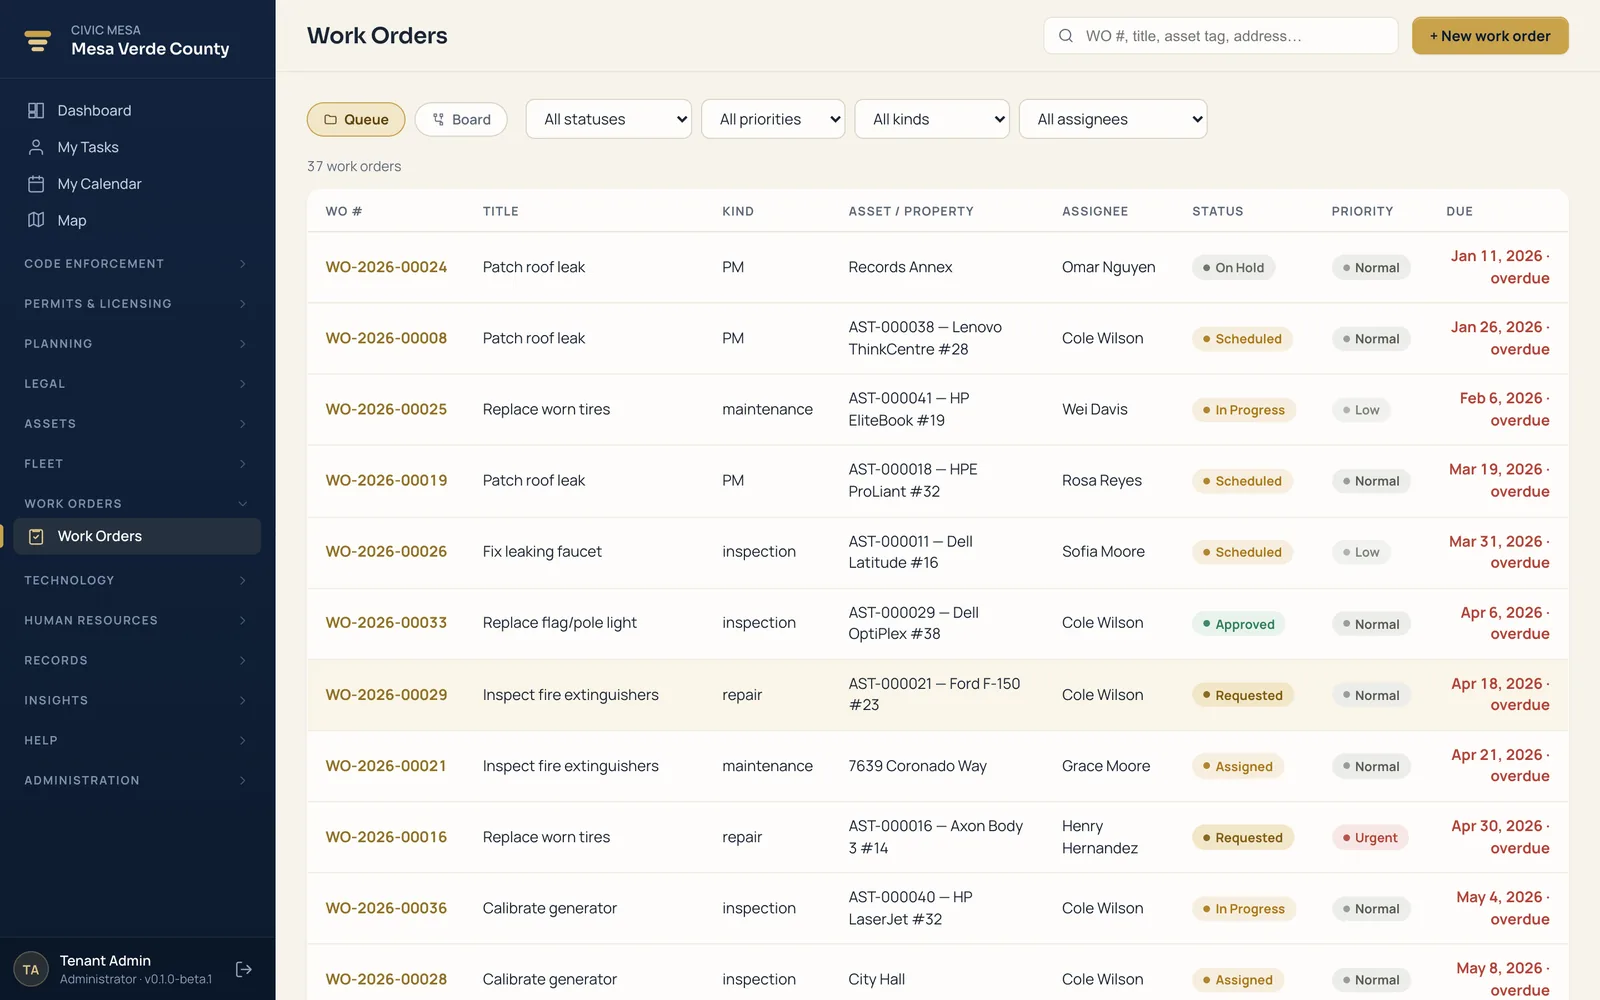1600x1000 pixels.
Task: Click Work Orders clipboard icon in sidebar
Action: click(x=36, y=536)
